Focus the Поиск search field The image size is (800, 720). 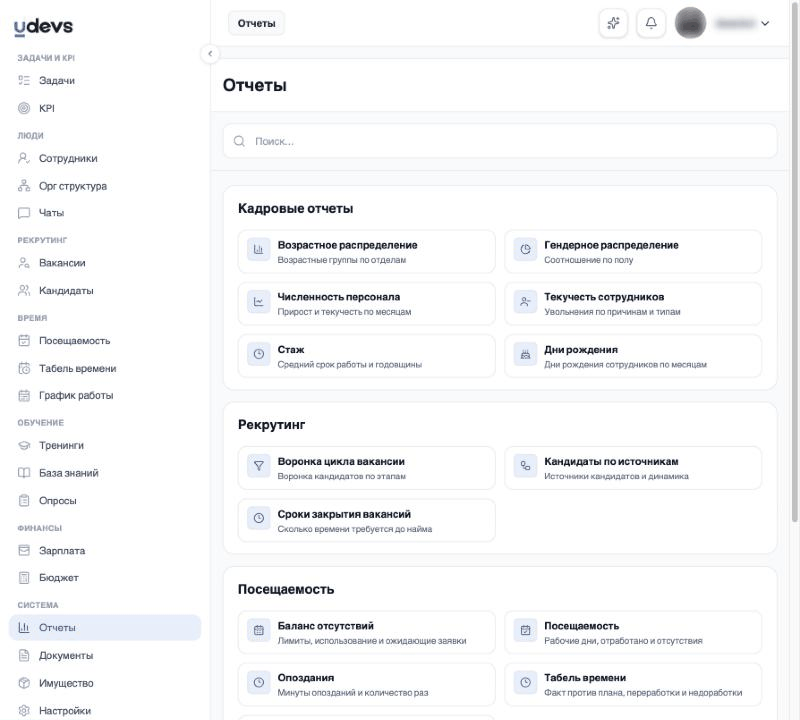click(500, 141)
